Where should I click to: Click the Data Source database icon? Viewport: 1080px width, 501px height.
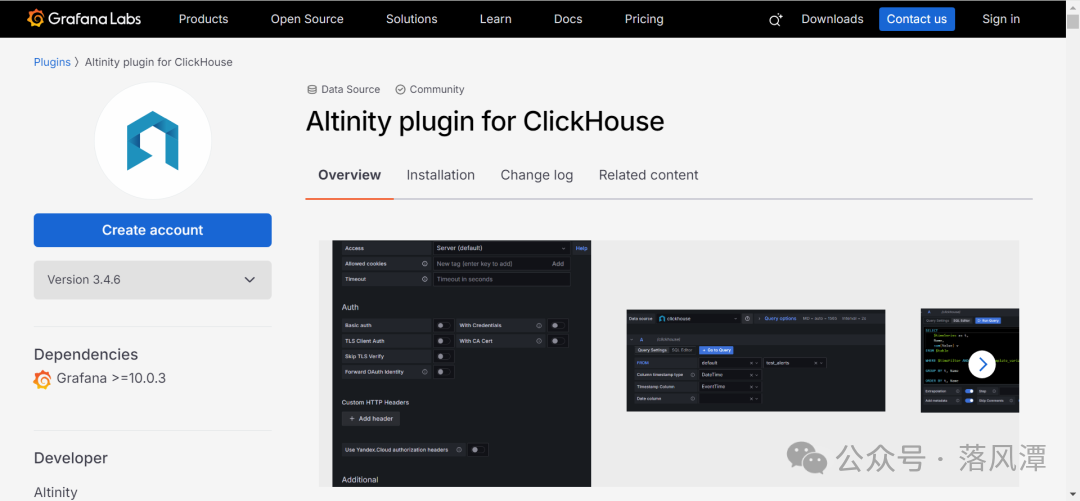[x=312, y=90]
